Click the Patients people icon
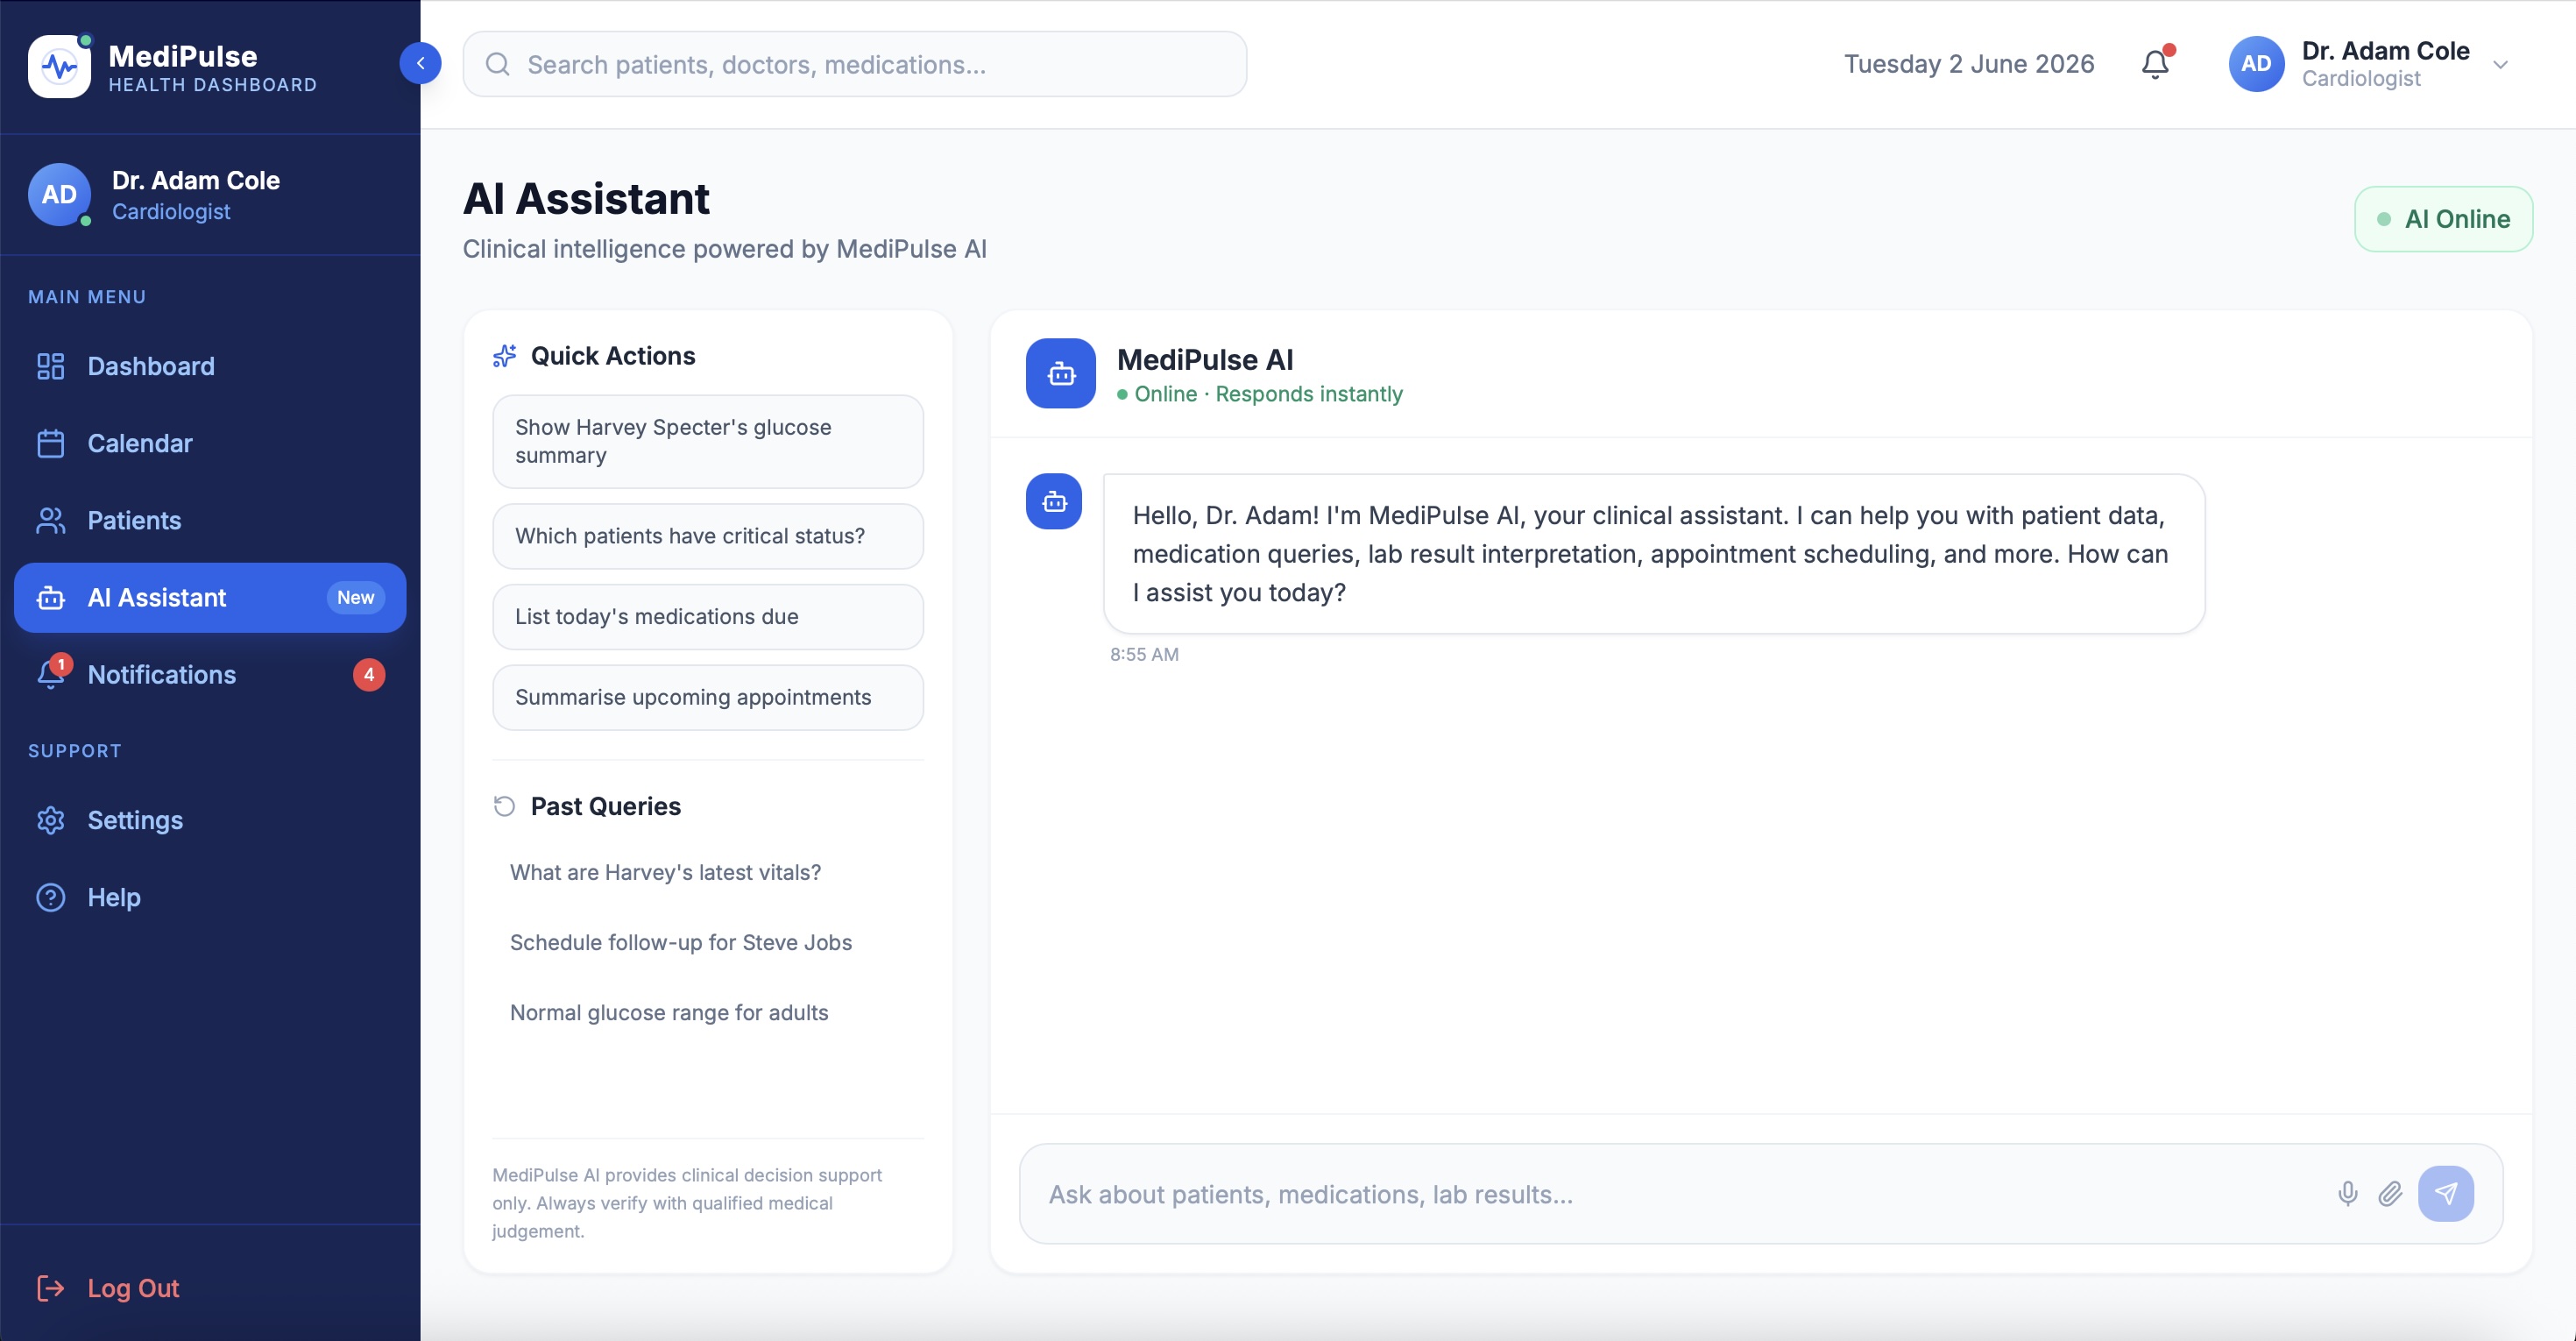 [50, 520]
